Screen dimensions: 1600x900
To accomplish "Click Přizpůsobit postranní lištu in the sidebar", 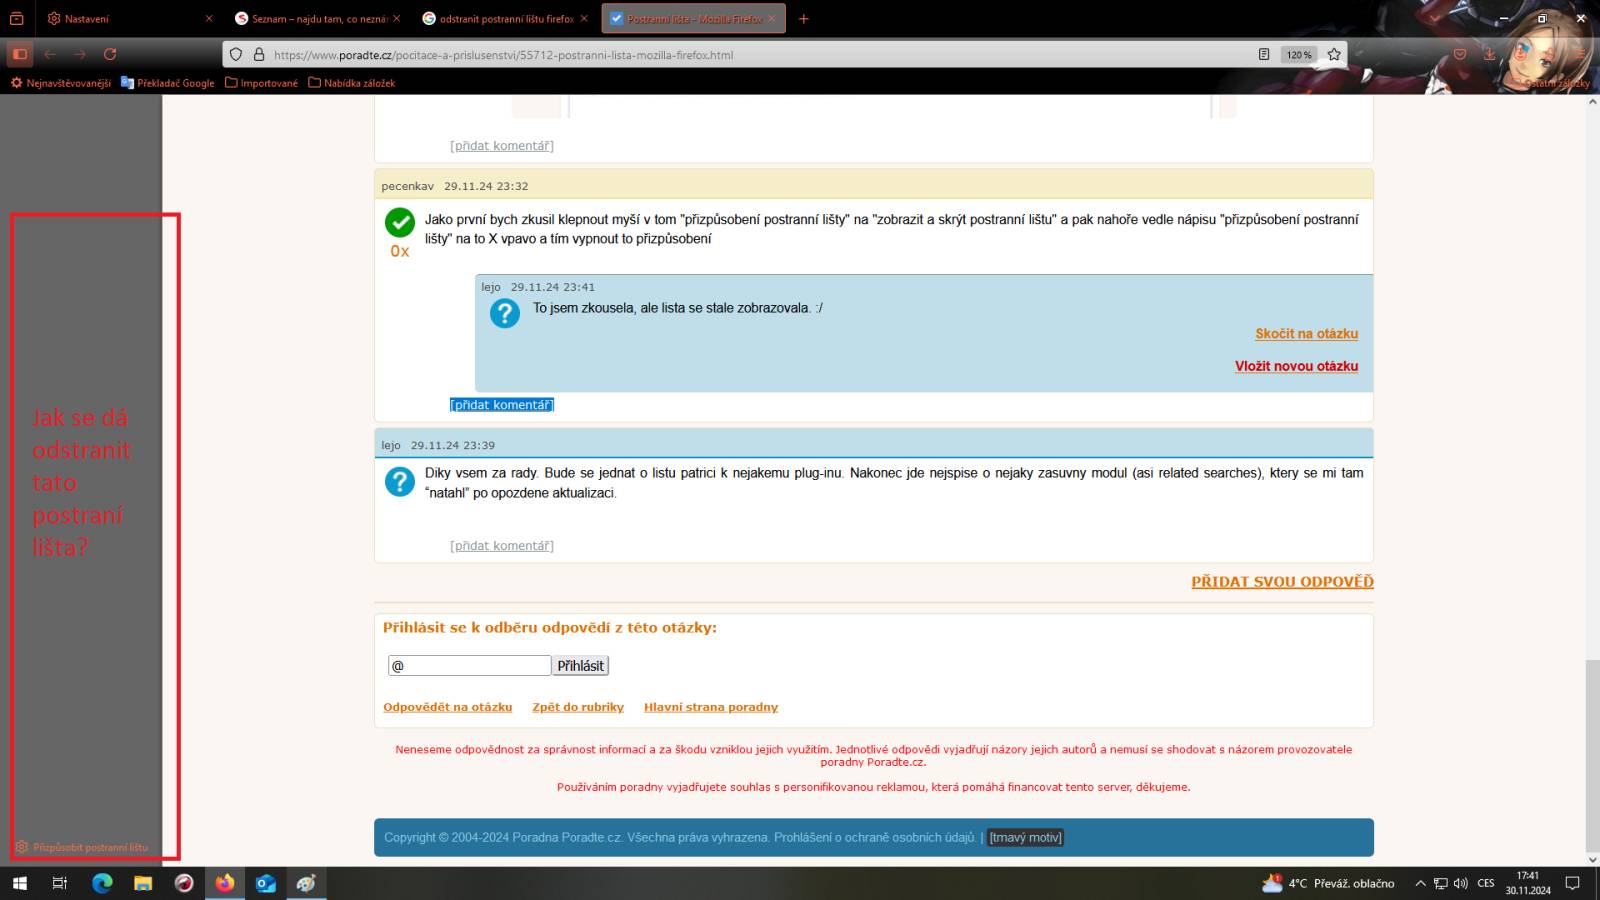I will 82,847.
